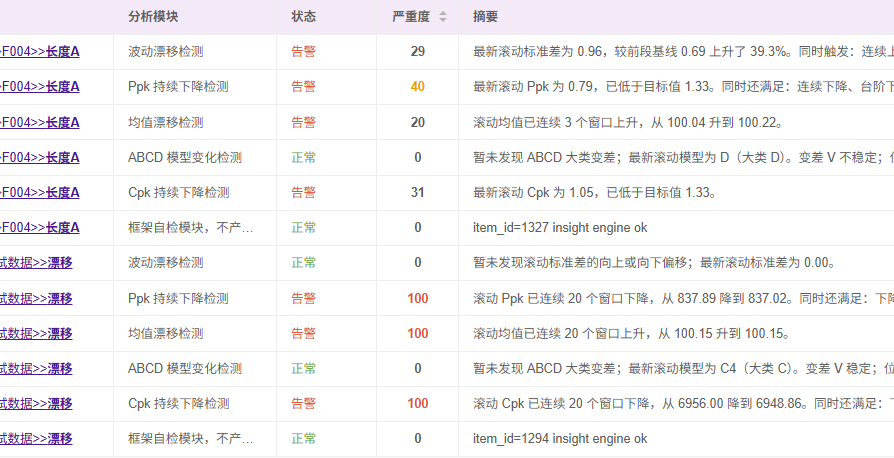Image resolution: width=894 pixels, height=458 pixels.
Task: Click the 严重度 header label
Action: [411, 17]
